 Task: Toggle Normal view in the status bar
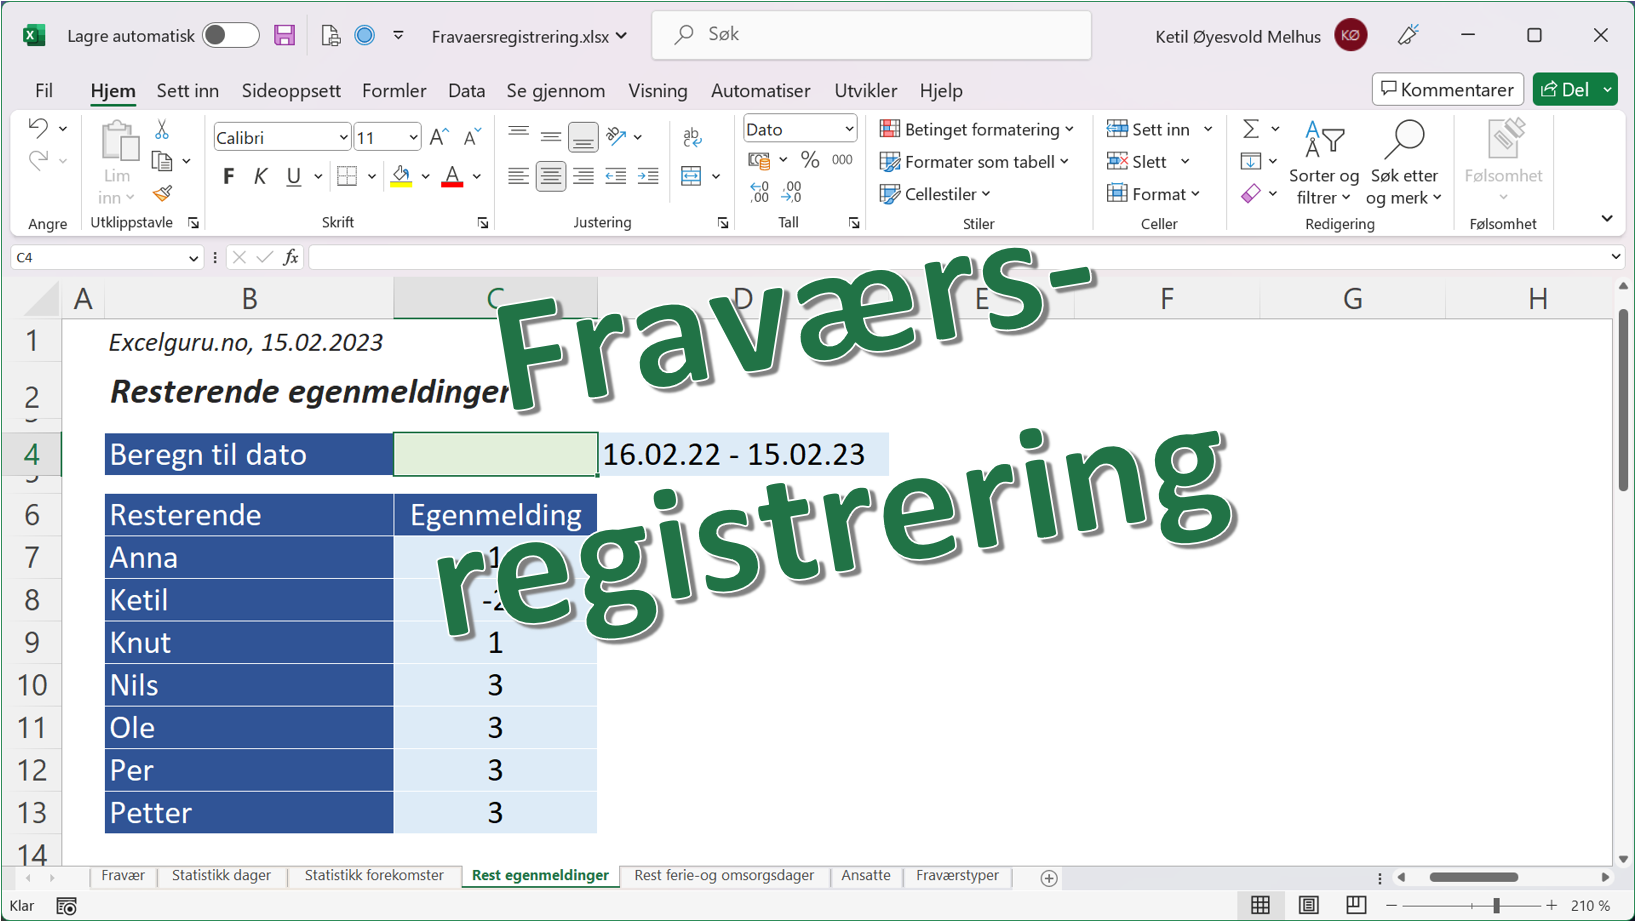(1260, 905)
